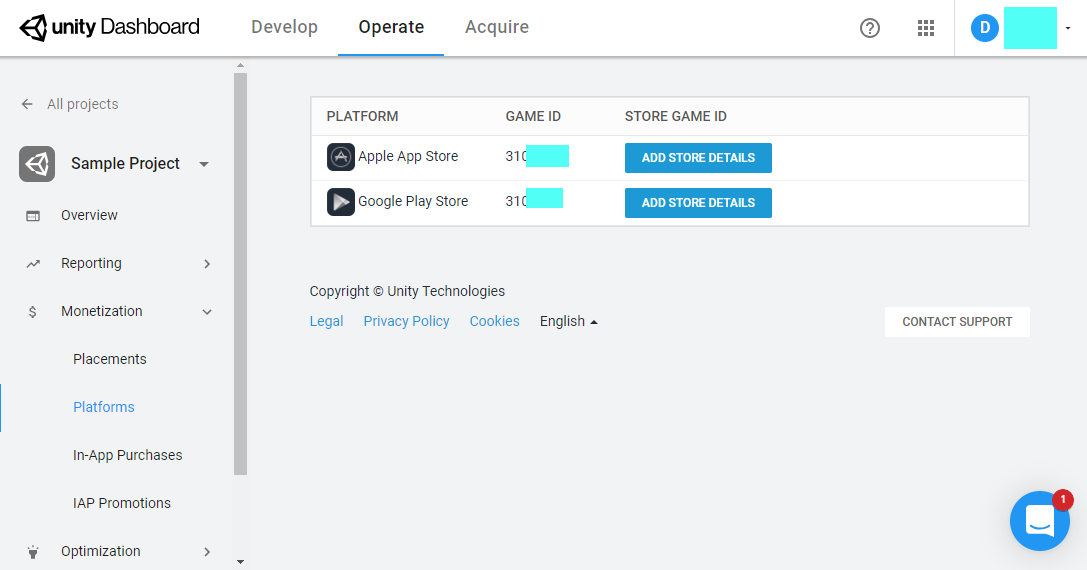
Task: Open the English language selector
Action: [x=568, y=321]
